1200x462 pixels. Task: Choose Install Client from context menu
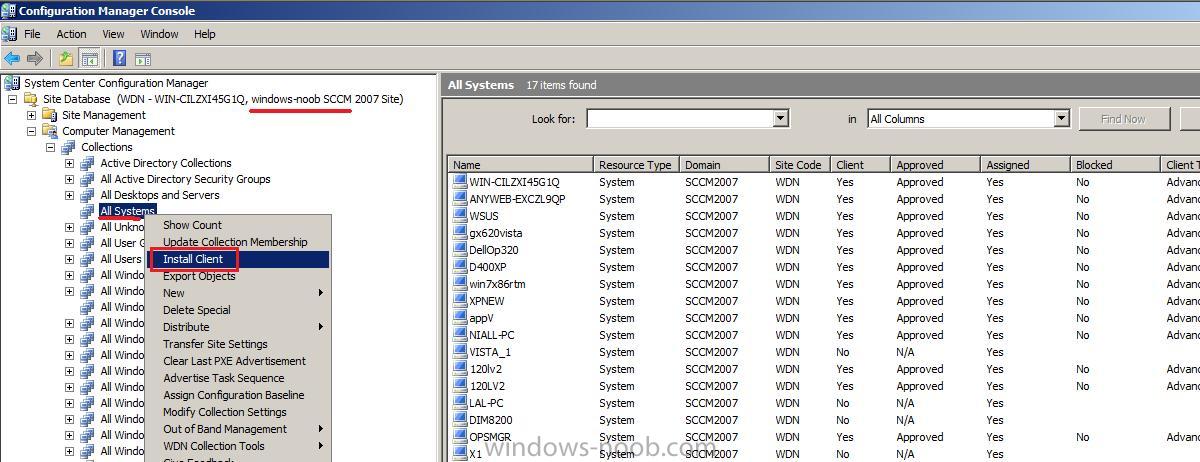tap(239, 259)
